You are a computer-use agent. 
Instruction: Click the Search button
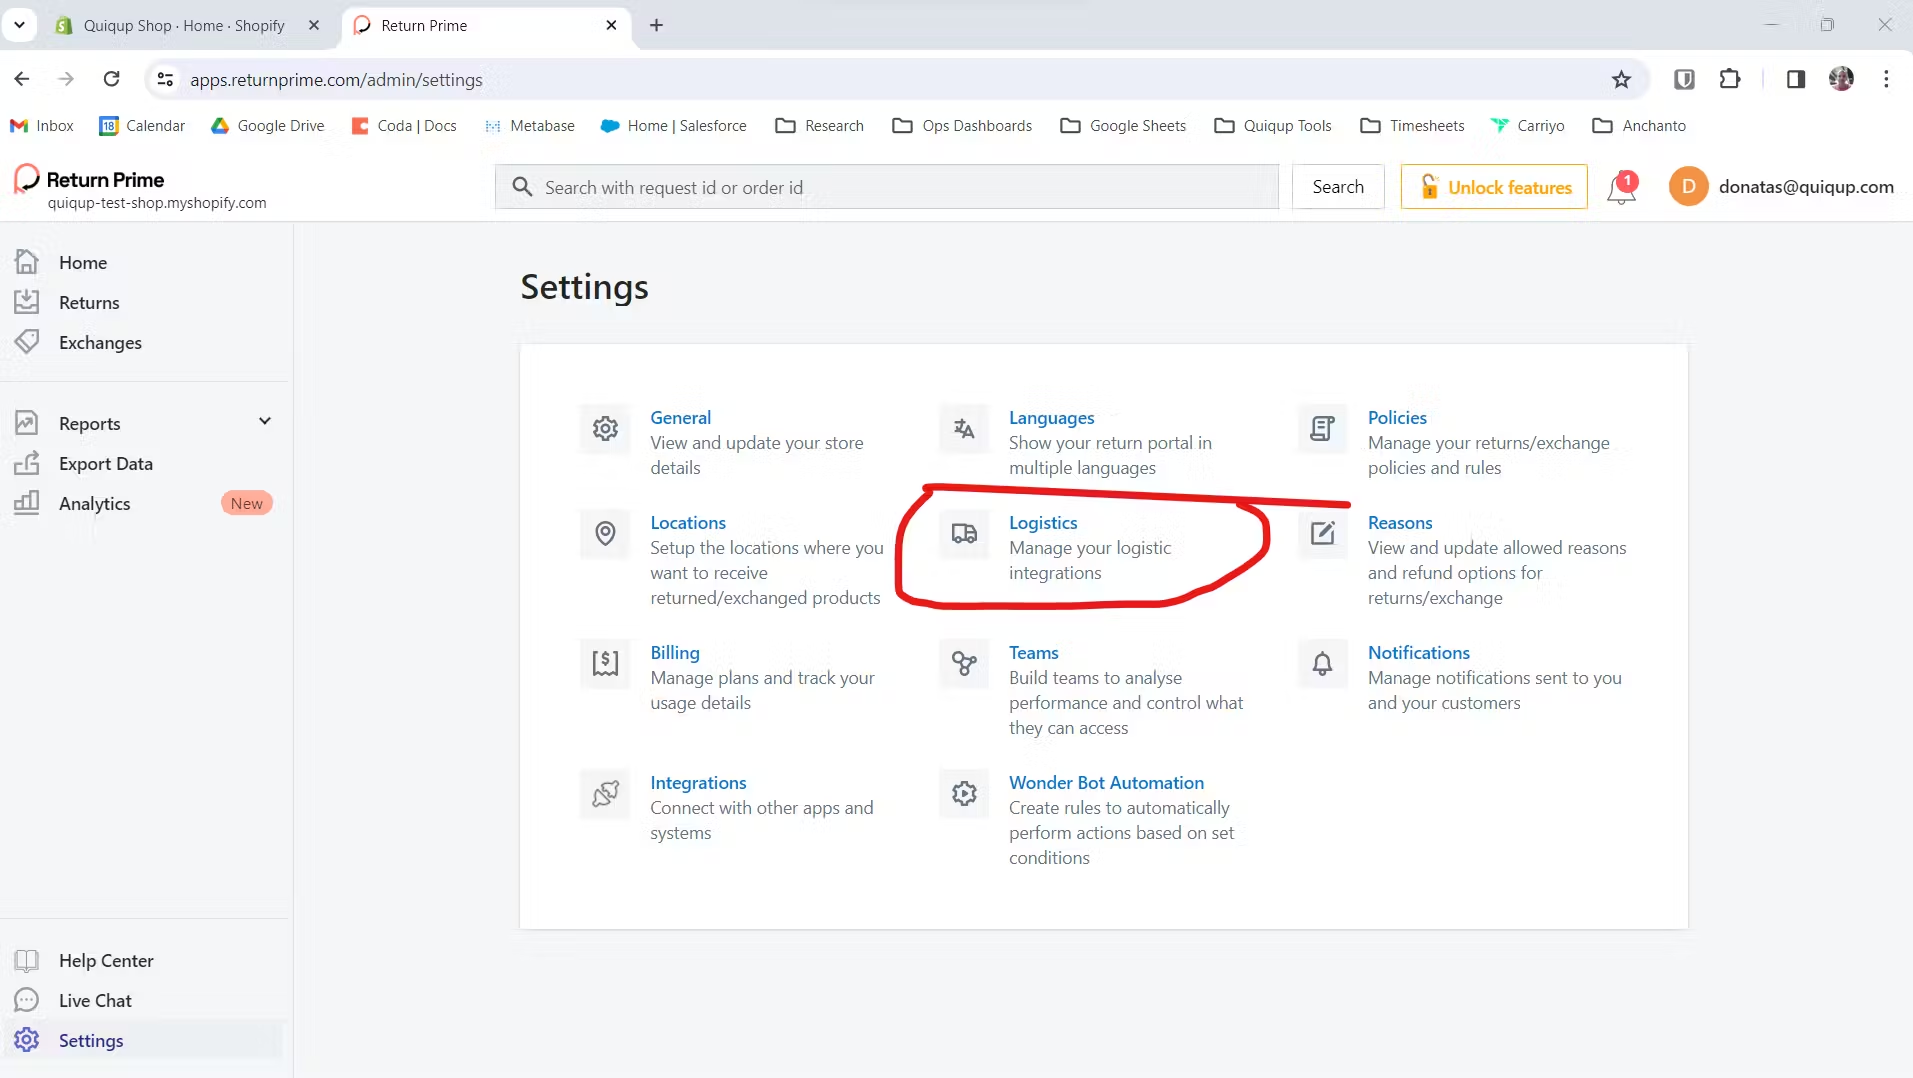click(x=1337, y=187)
